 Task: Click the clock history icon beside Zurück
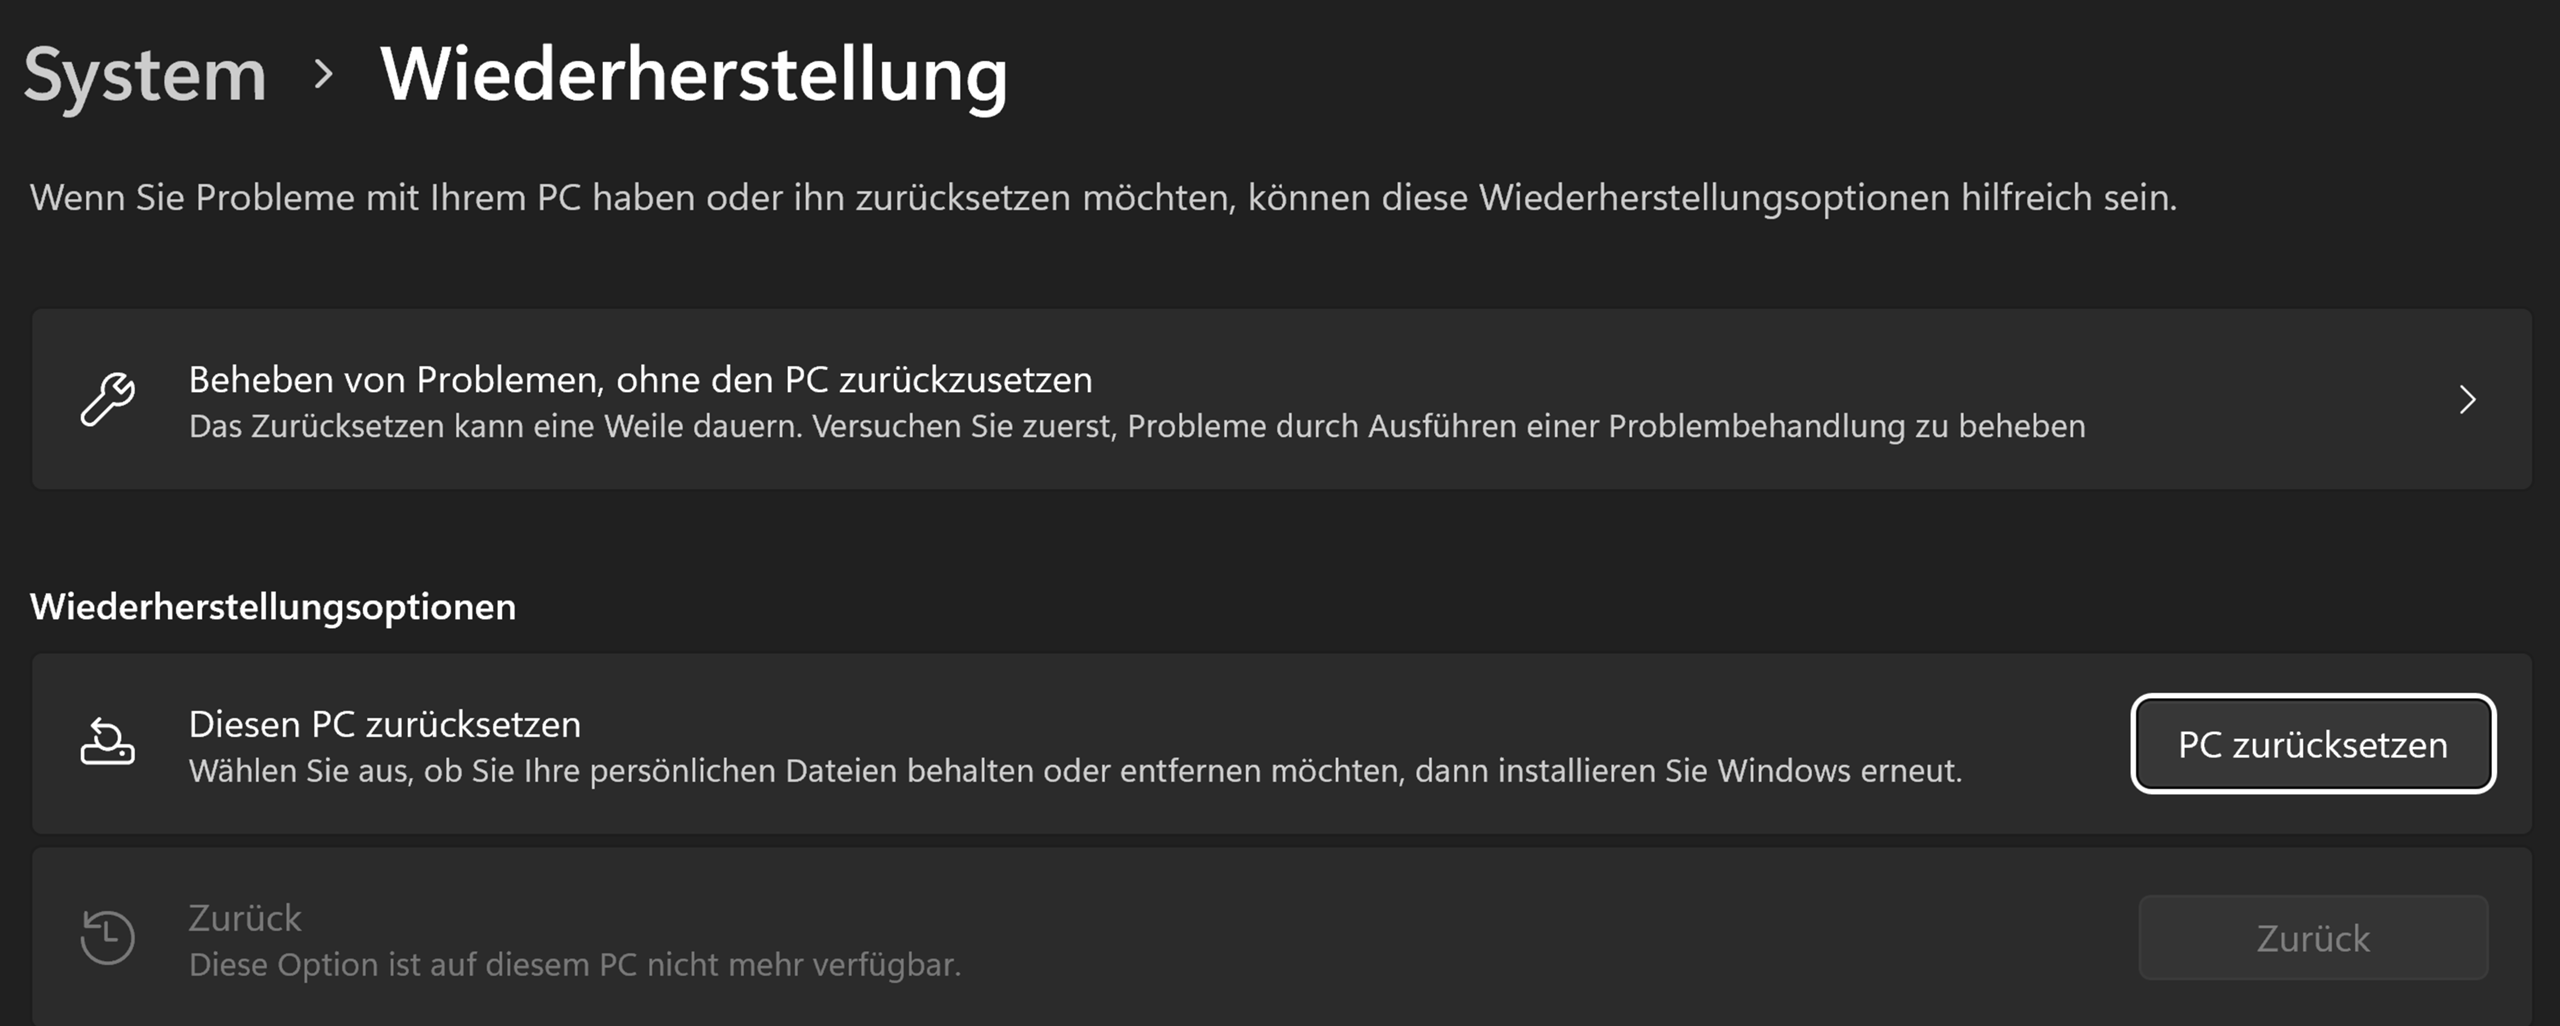pyautogui.click(x=107, y=937)
